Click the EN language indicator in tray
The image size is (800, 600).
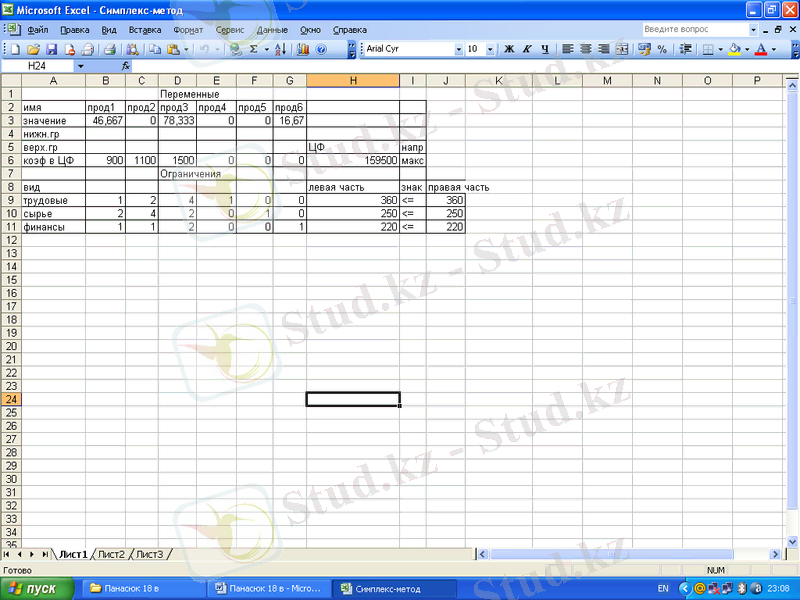point(663,589)
